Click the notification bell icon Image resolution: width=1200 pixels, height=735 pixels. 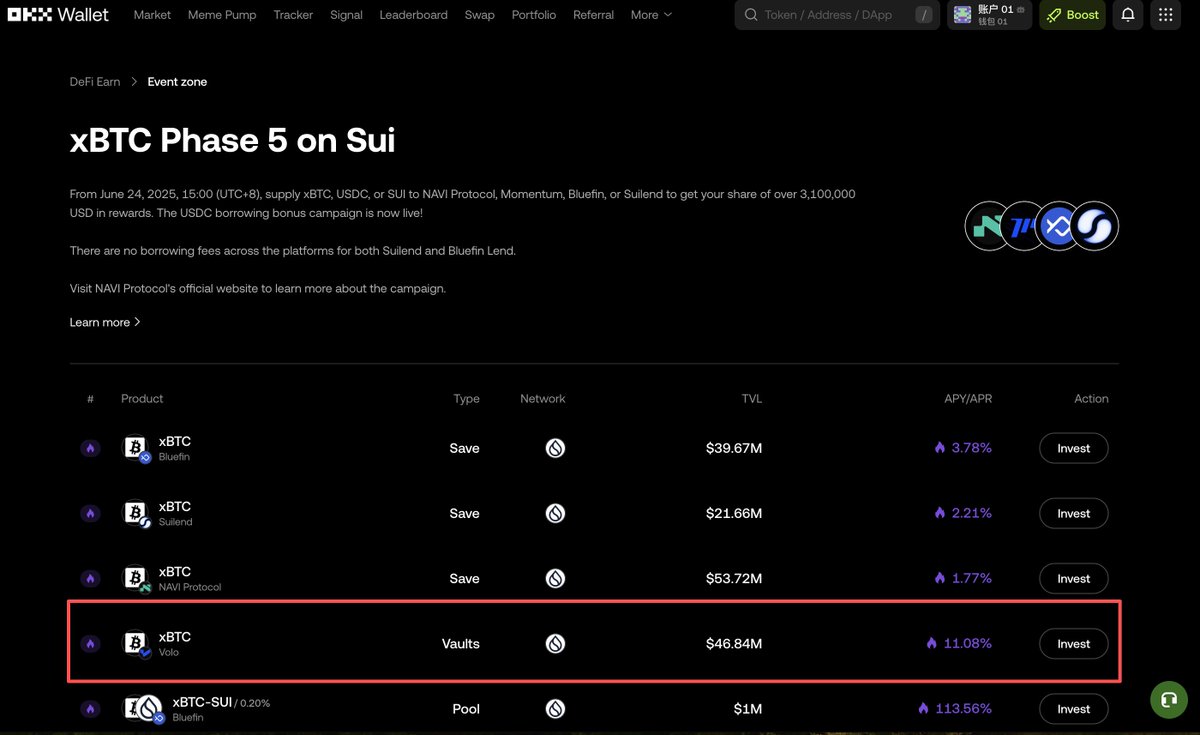click(x=1127, y=15)
